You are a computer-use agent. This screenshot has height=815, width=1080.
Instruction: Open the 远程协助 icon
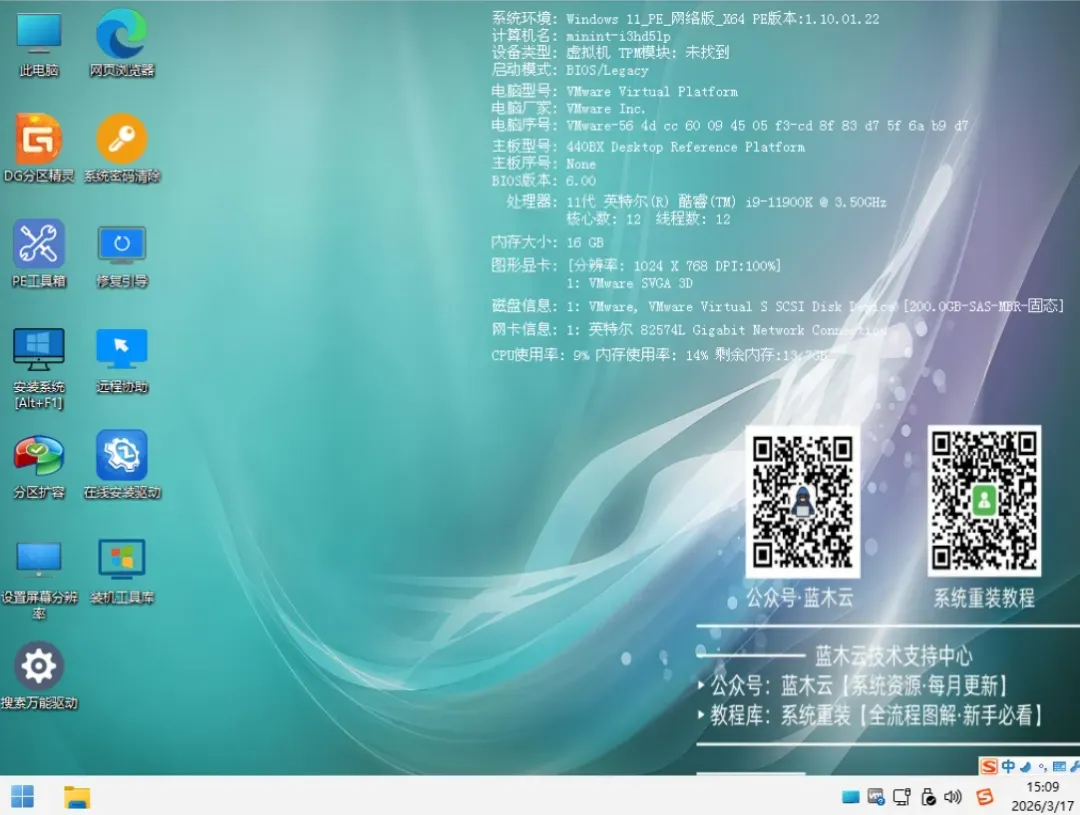[x=122, y=360]
